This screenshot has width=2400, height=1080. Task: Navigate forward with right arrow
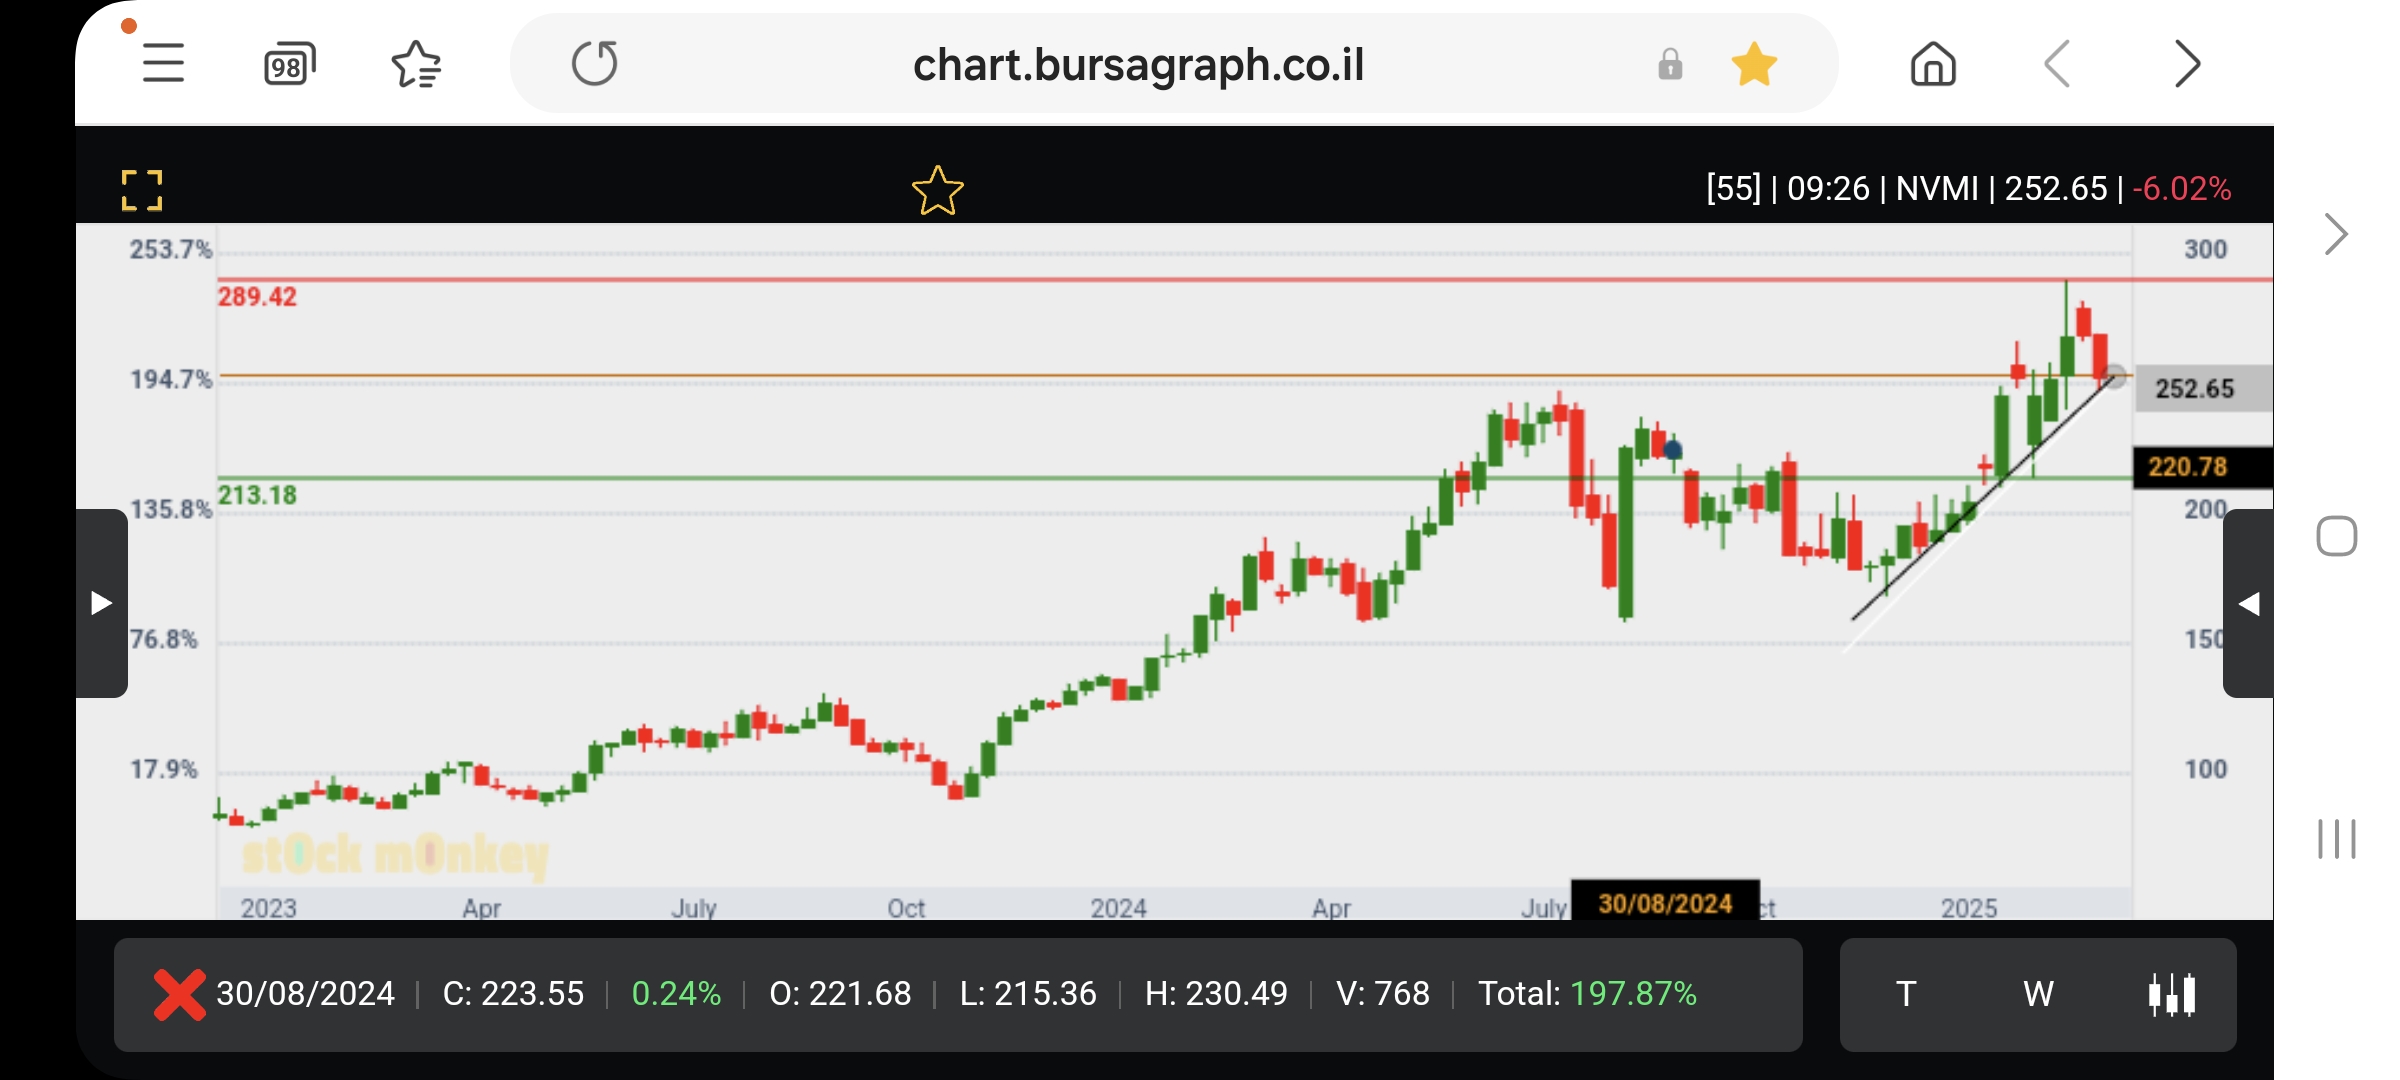(2187, 65)
